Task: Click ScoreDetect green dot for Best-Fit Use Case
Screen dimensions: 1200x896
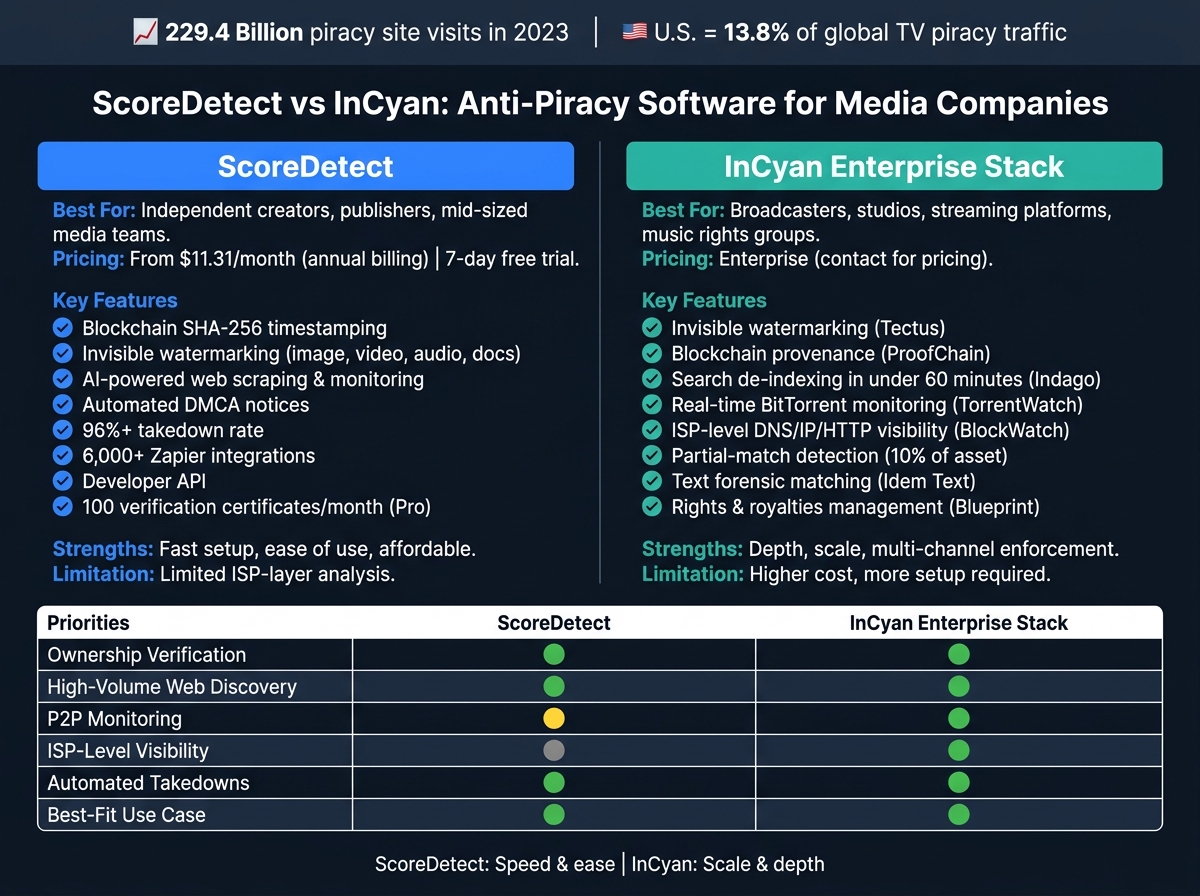Action: [554, 814]
